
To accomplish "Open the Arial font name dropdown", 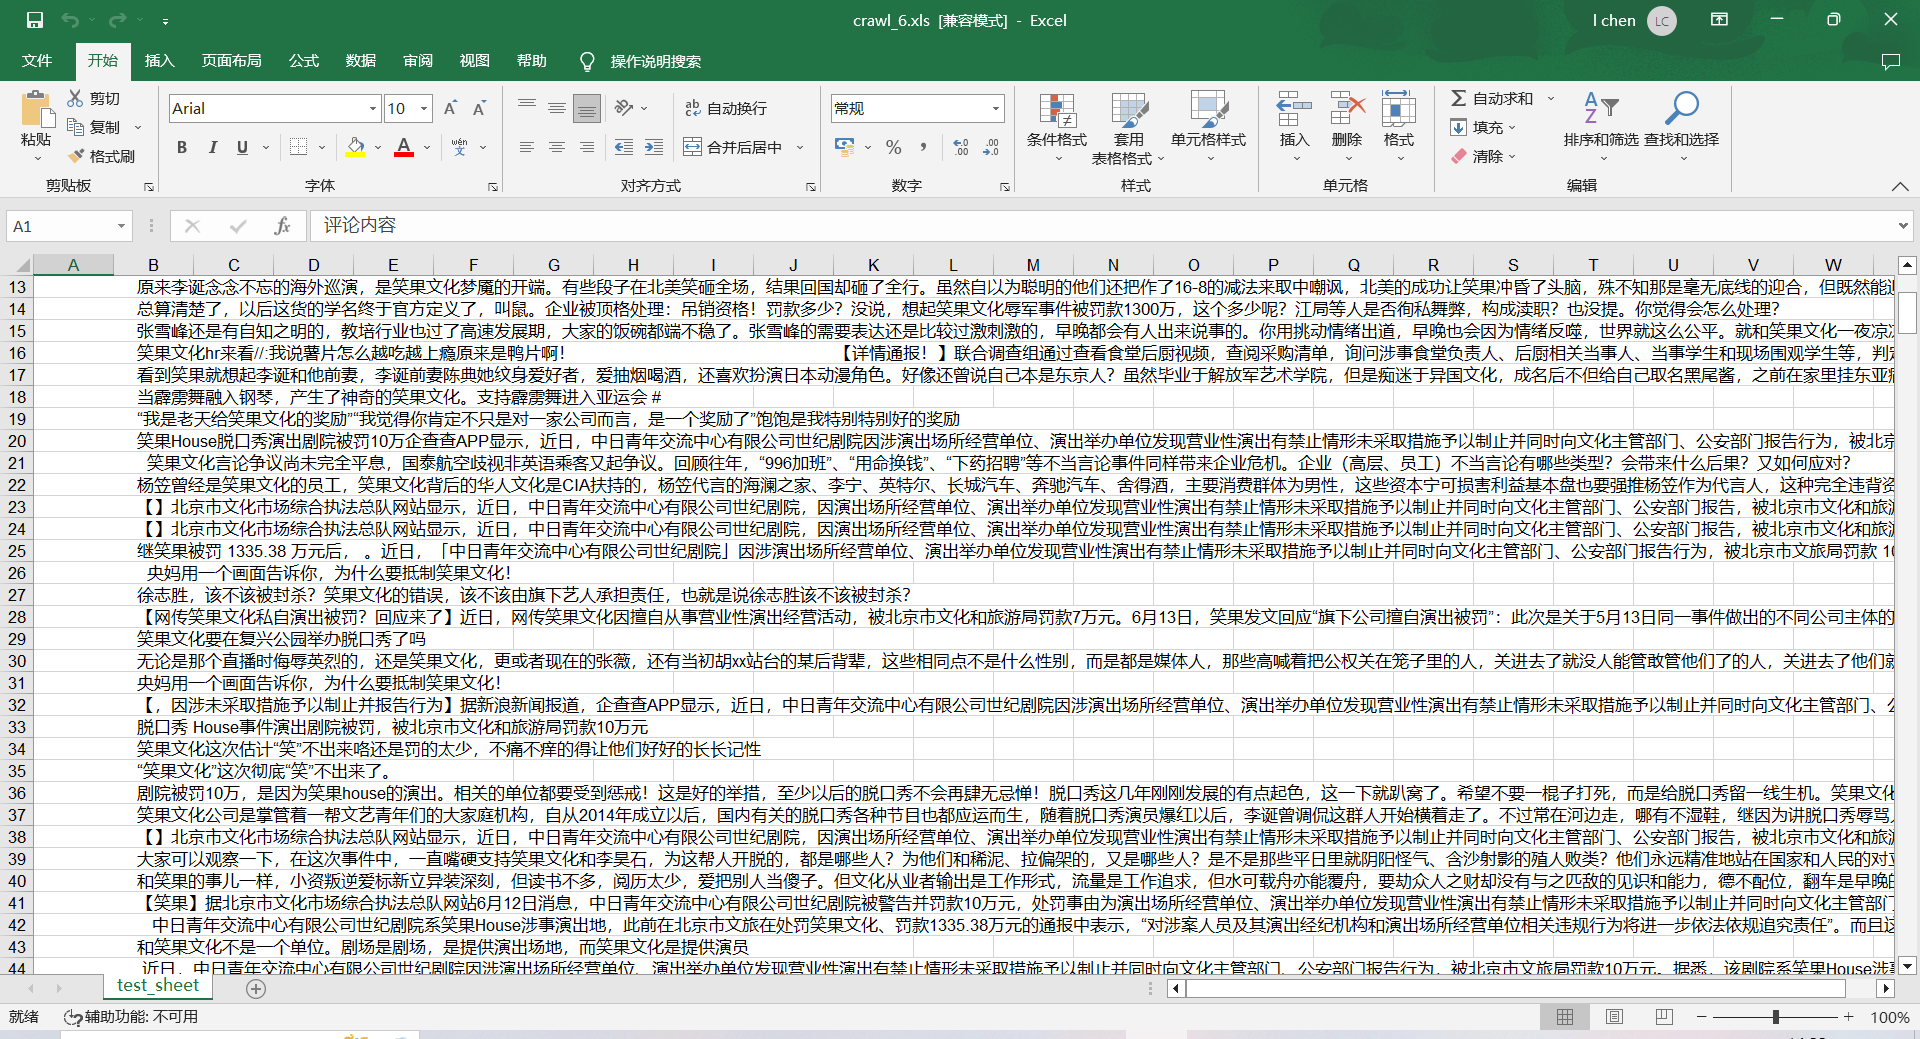I will coord(372,108).
